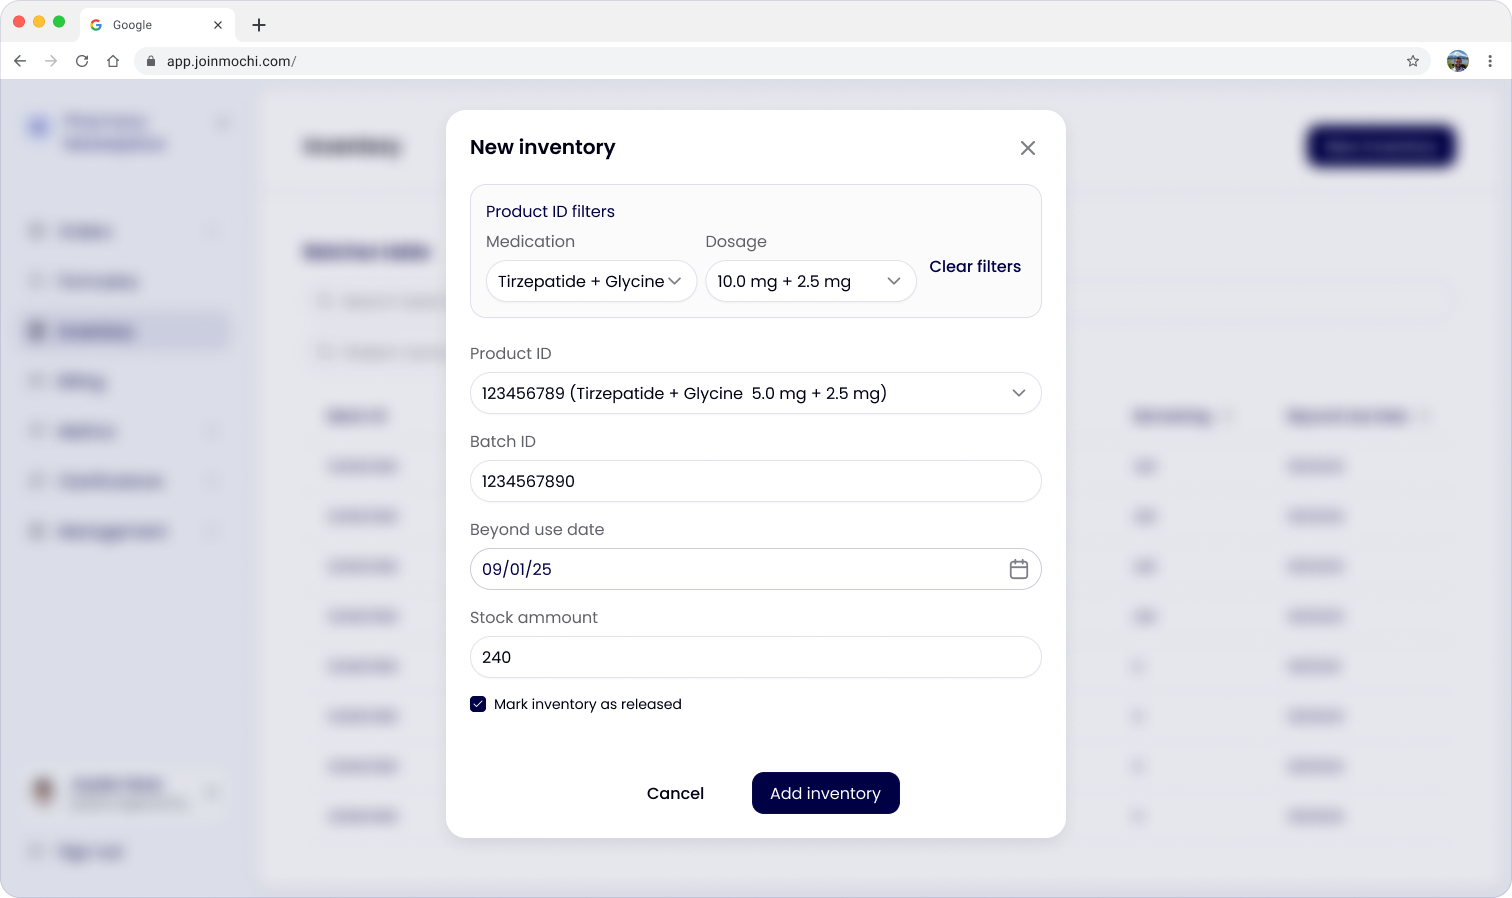Screen dimensions: 1512x898
Task: Reload the current page
Action: pyautogui.click(x=82, y=61)
